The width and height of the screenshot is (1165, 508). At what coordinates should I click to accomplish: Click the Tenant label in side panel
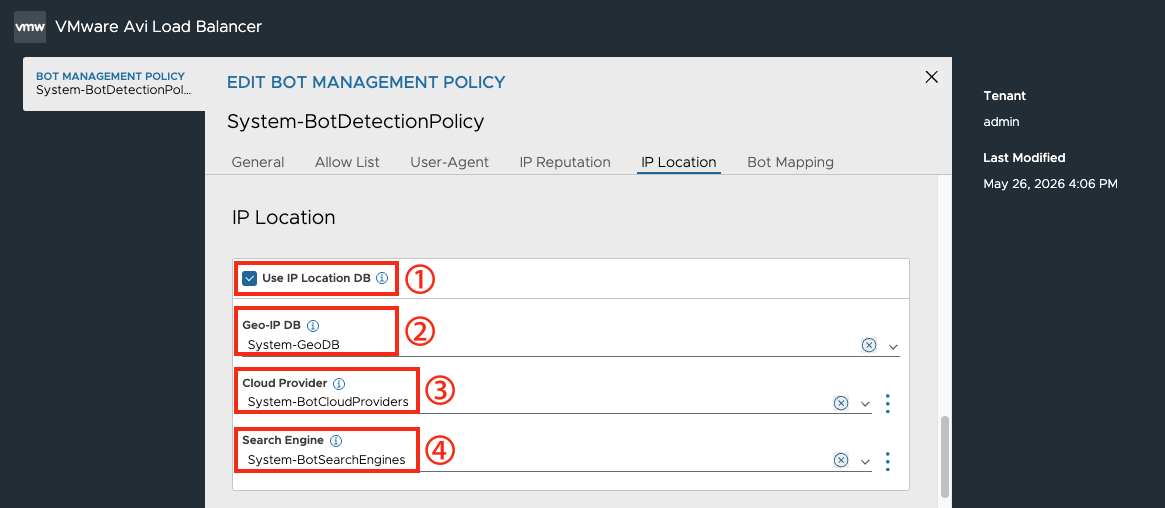[1005, 96]
